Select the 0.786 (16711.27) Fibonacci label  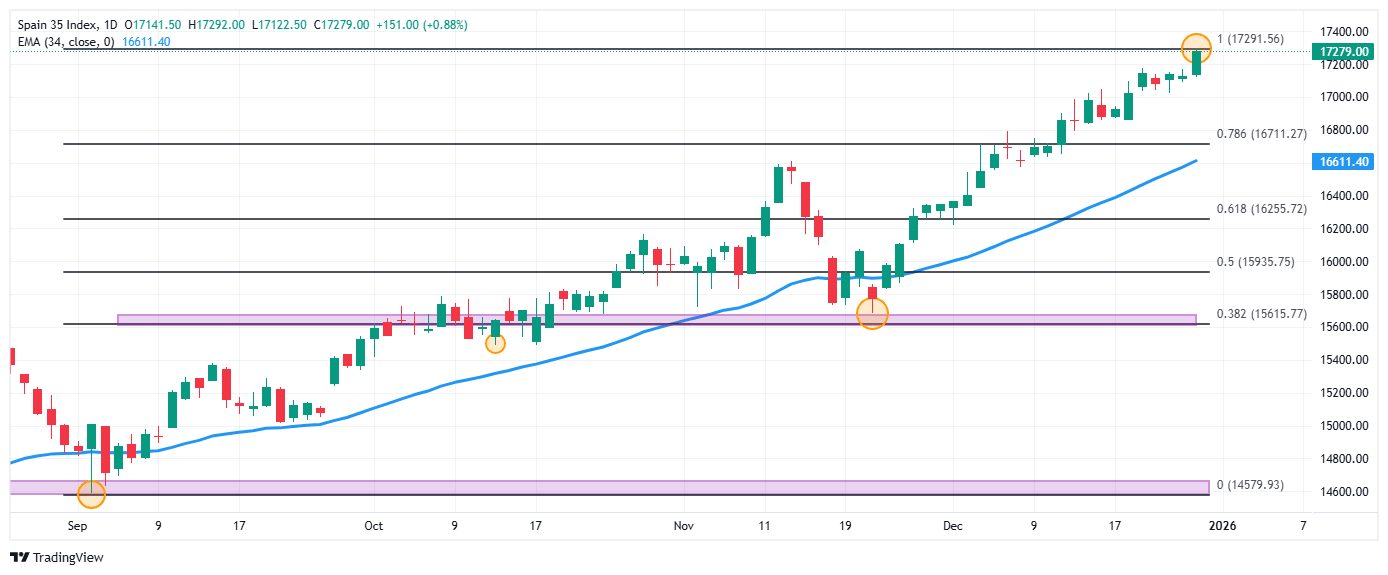click(1261, 133)
